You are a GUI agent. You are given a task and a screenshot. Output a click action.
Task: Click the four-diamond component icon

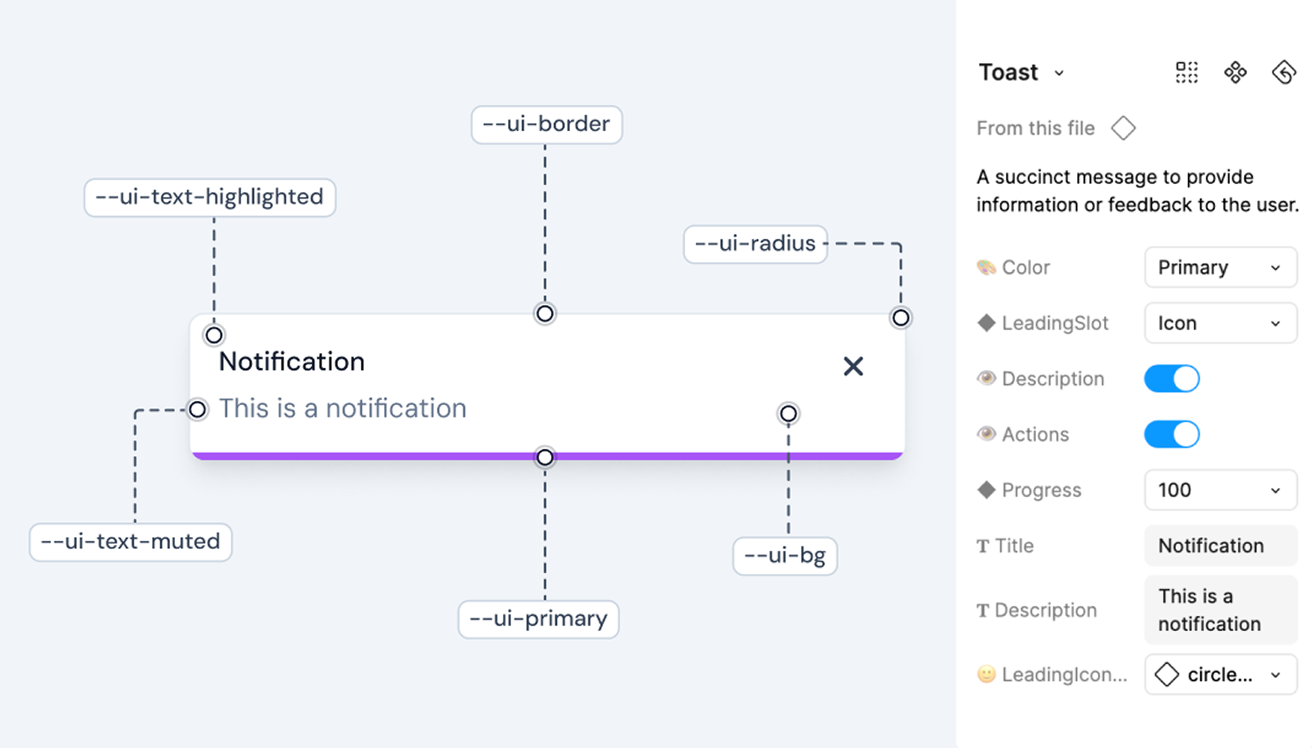click(x=1235, y=72)
